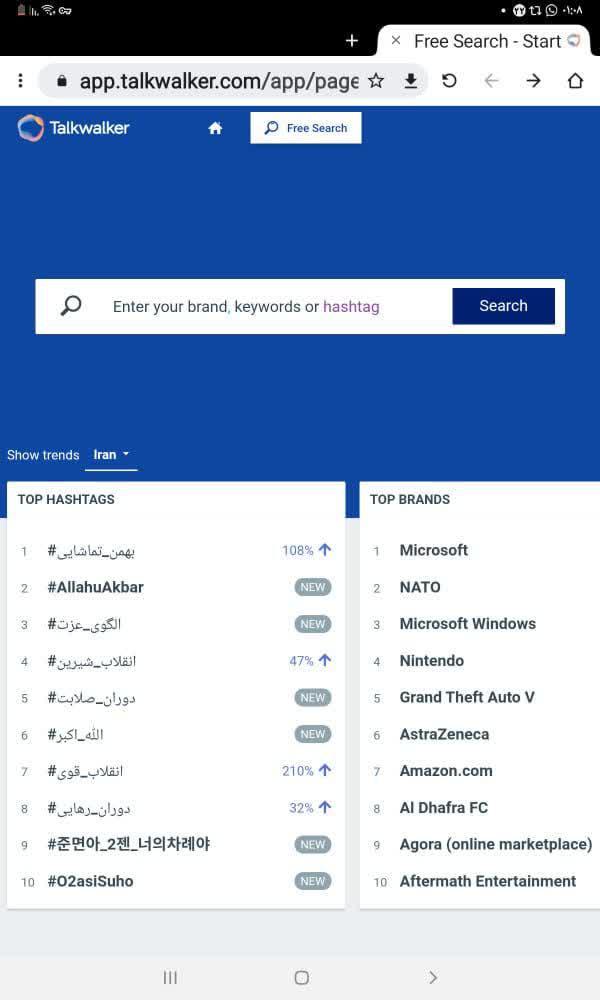This screenshot has width=600, height=1000.
Task: Click the Talkwalker home icon
Action: click(215, 128)
